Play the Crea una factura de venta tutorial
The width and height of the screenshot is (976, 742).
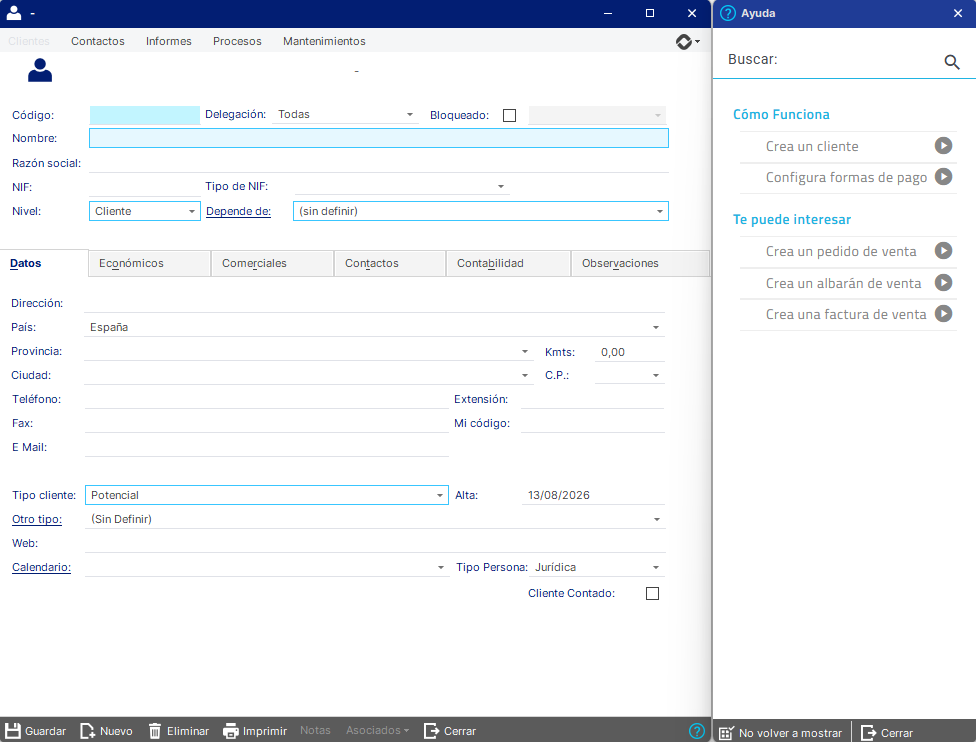click(x=943, y=314)
